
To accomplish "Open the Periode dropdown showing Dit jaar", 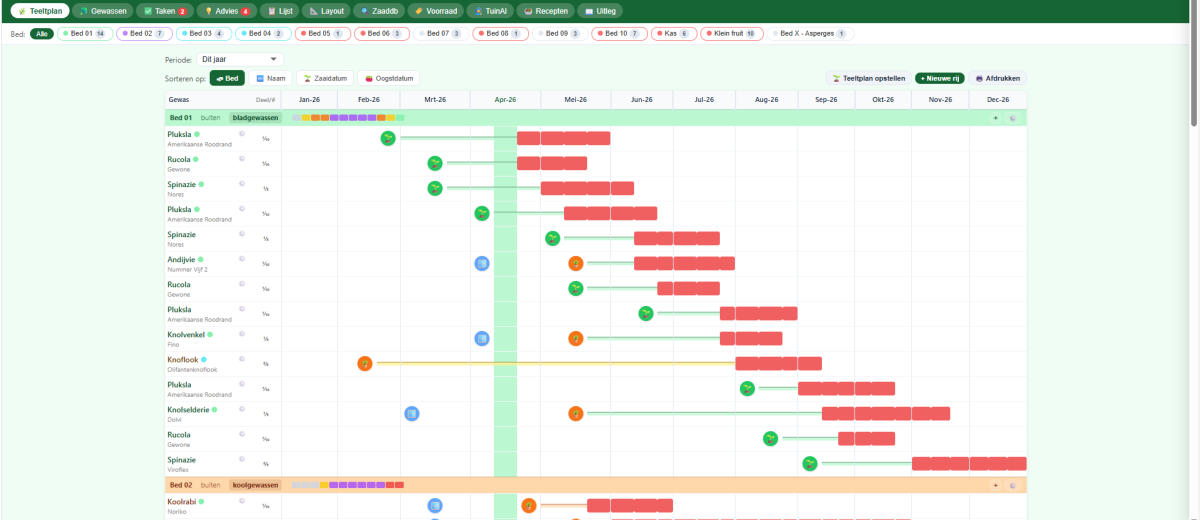I will click(x=239, y=60).
